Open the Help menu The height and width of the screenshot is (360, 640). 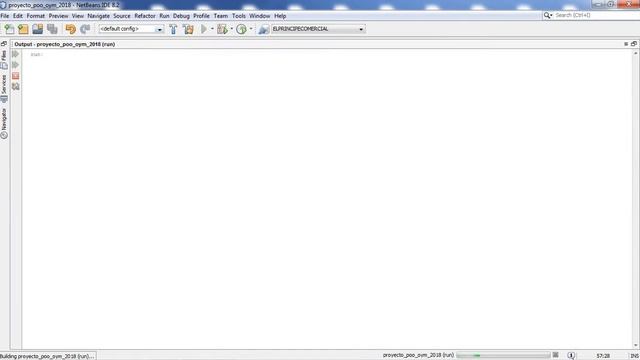[x=280, y=16]
